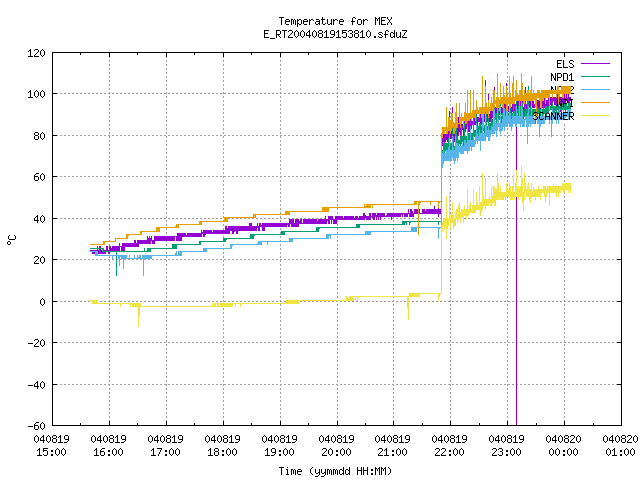640x480 pixels.
Task: Click the x-axis tick label 040819 16:00
Action: [x=109, y=446]
